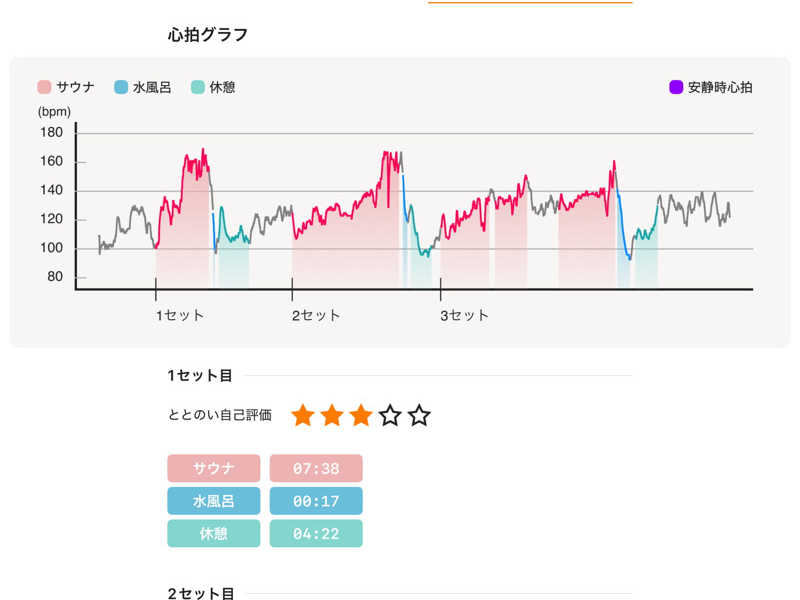800x600 pixels.
Task: Click the blue 水風呂 label button
Action: click(213, 501)
